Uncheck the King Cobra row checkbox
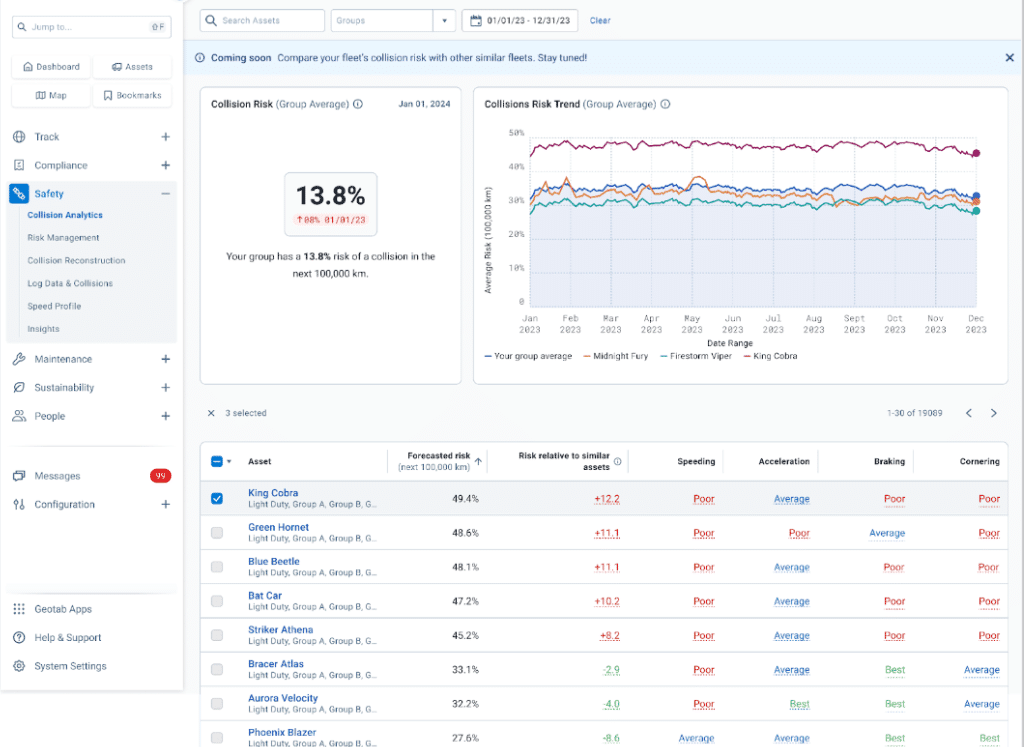Viewport: 1024px width, 747px height. pos(217,499)
